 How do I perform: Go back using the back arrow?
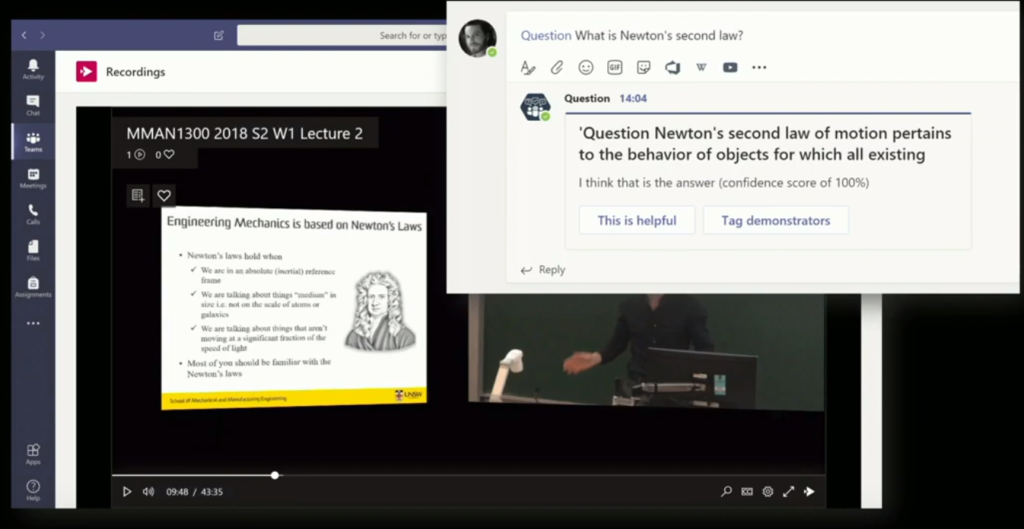24,35
